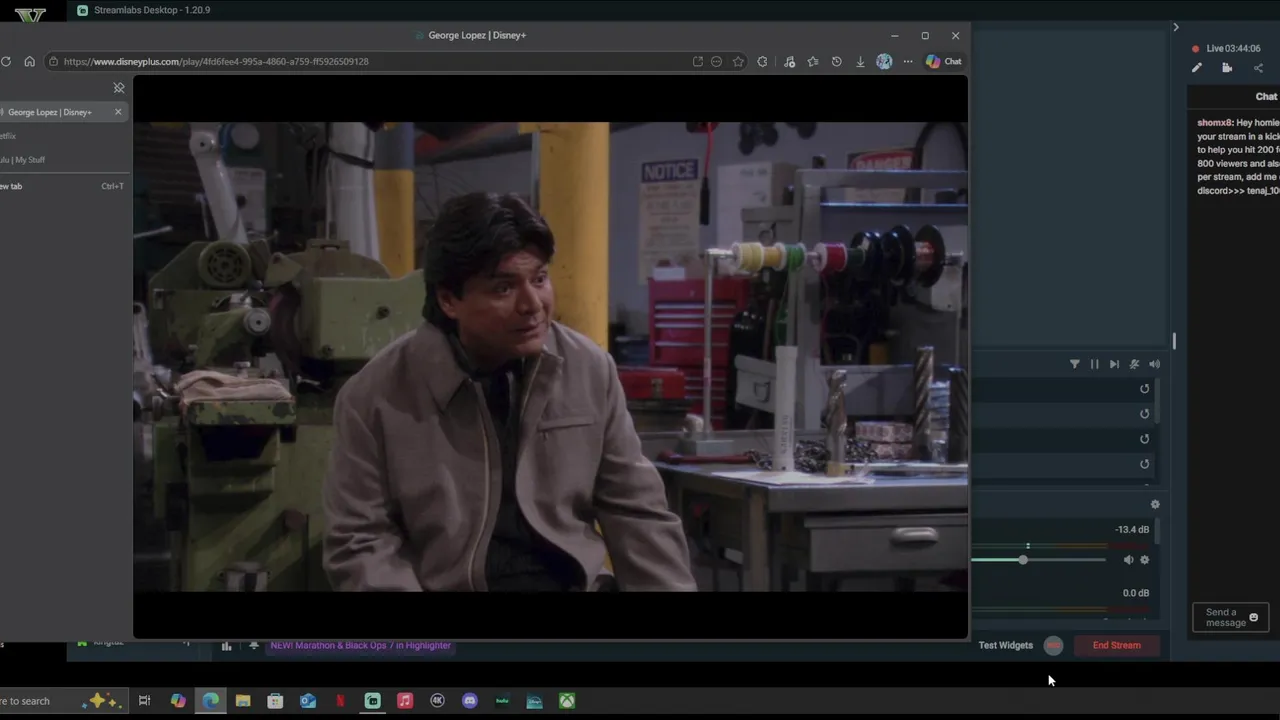Image resolution: width=1280 pixels, height=720 pixels.
Task: Close the George Lopez | Disney+ tab
Action: click(118, 112)
